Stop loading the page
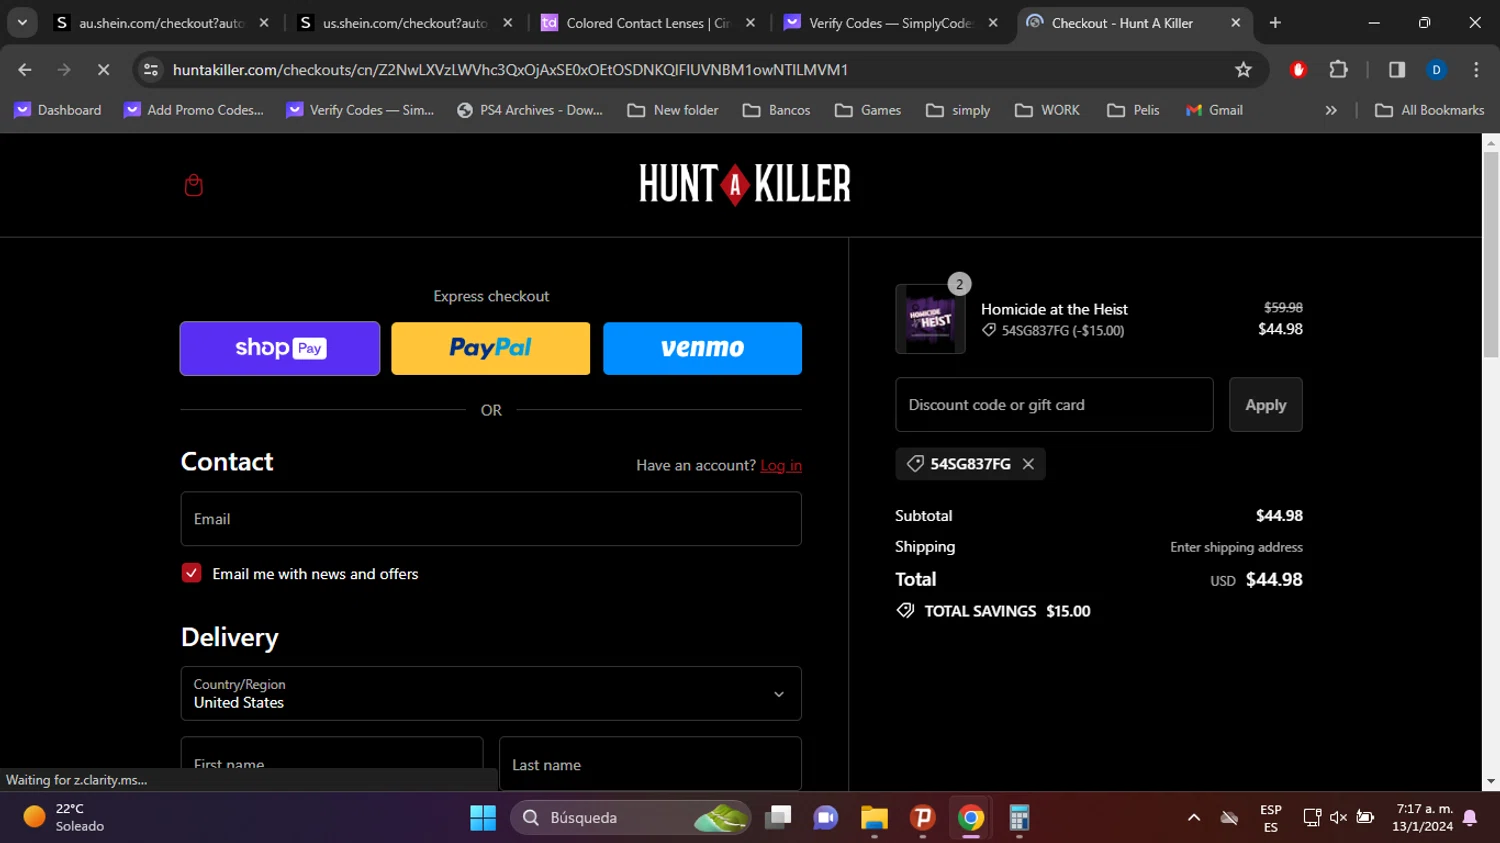This screenshot has height=843, width=1500. (103, 70)
